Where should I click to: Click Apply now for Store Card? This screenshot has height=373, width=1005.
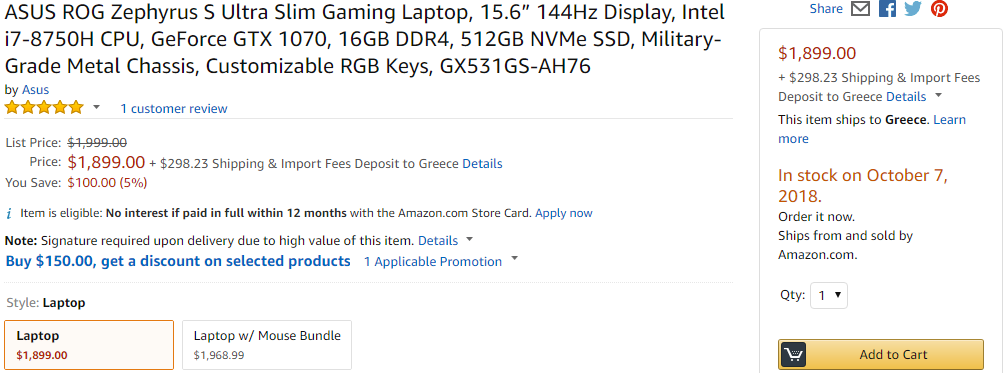pyautogui.click(x=564, y=213)
